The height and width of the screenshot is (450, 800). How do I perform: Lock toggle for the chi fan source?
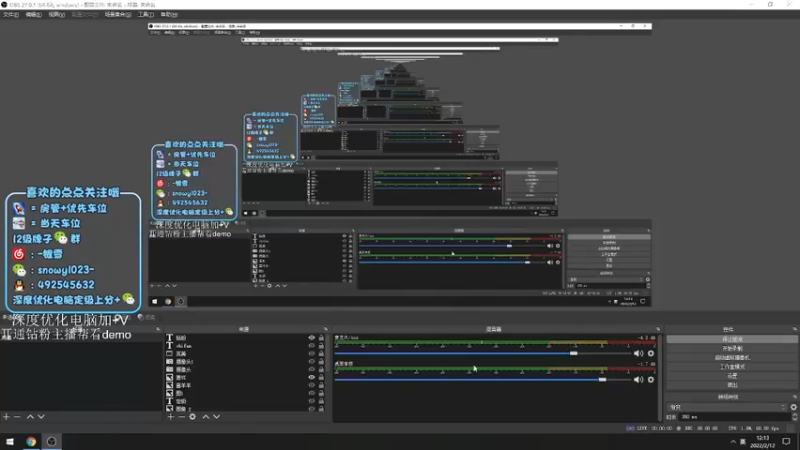pos(321,345)
